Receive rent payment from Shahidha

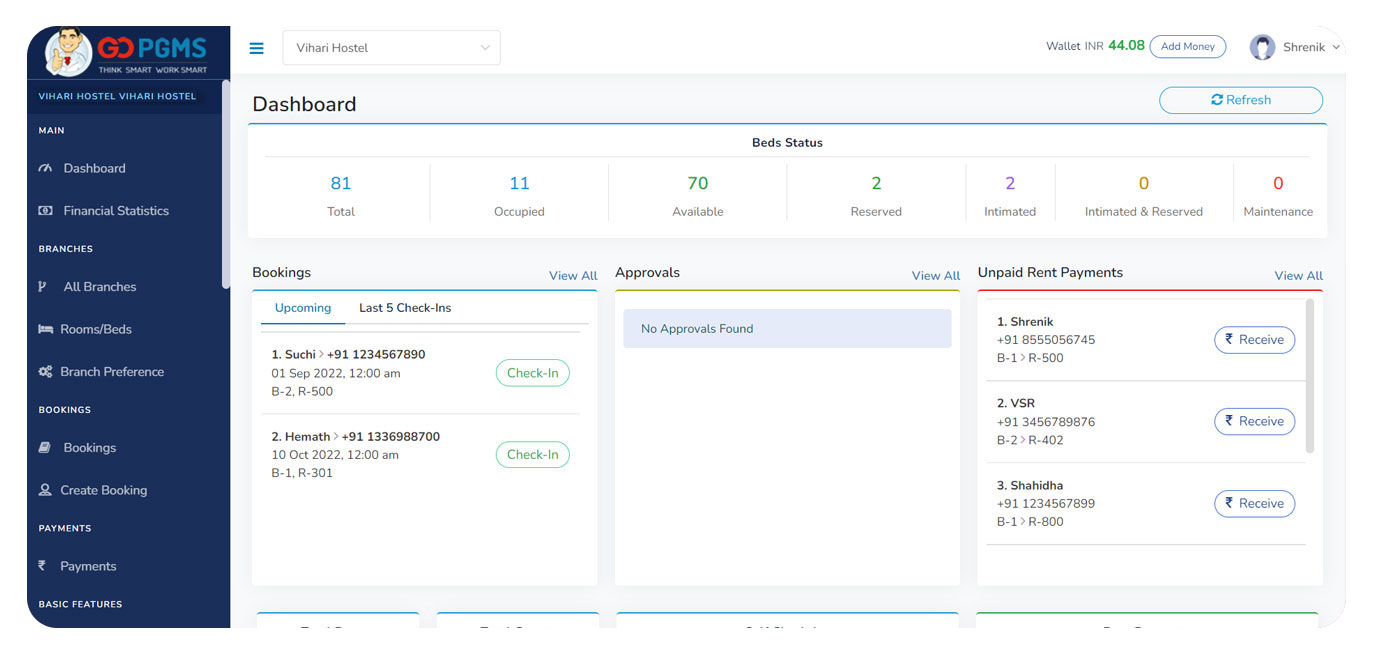pyautogui.click(x=1254, y=504)
